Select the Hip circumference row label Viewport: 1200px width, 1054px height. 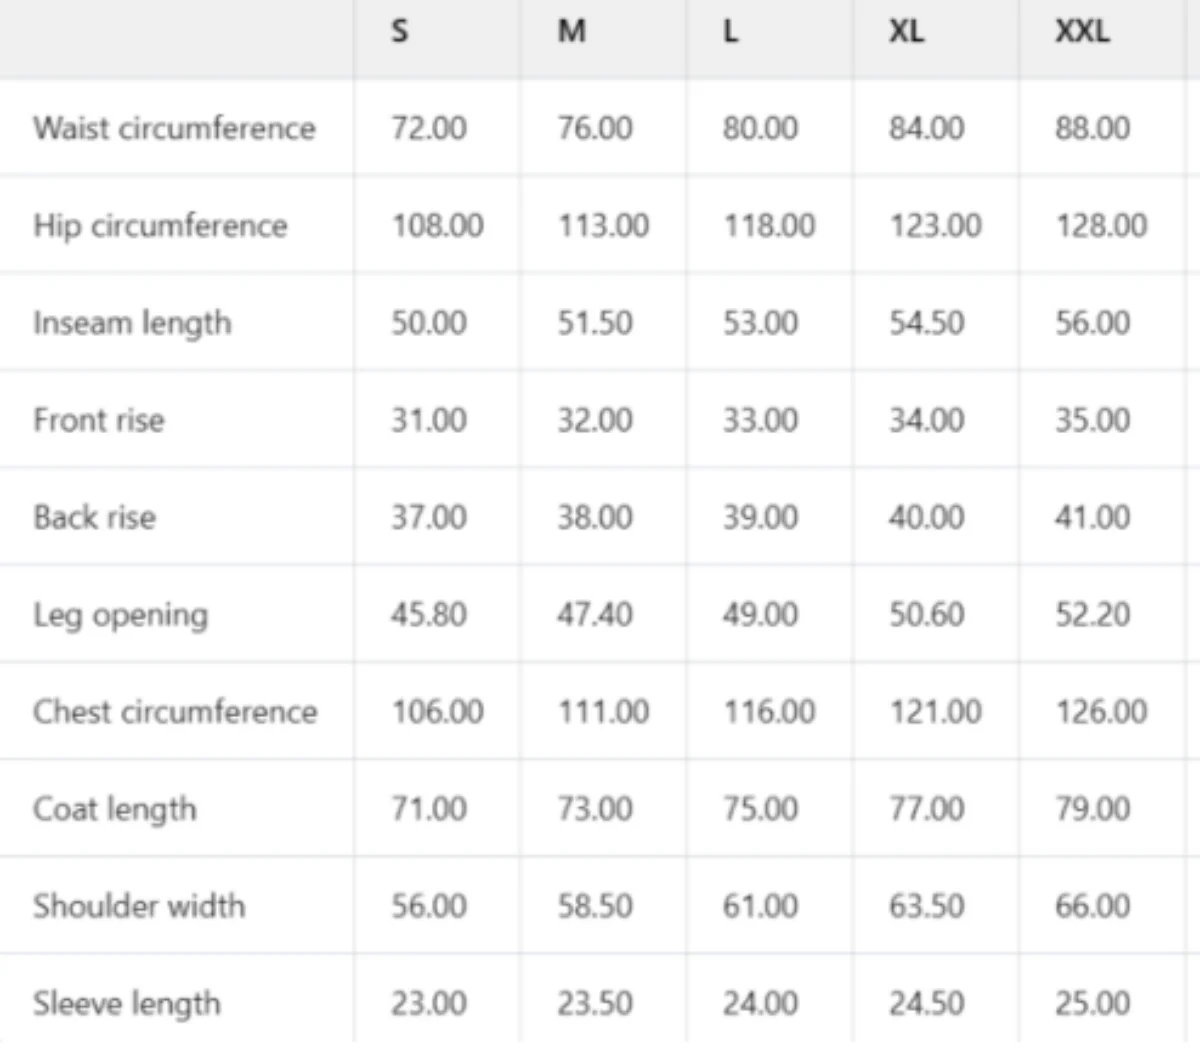[160, 226]
